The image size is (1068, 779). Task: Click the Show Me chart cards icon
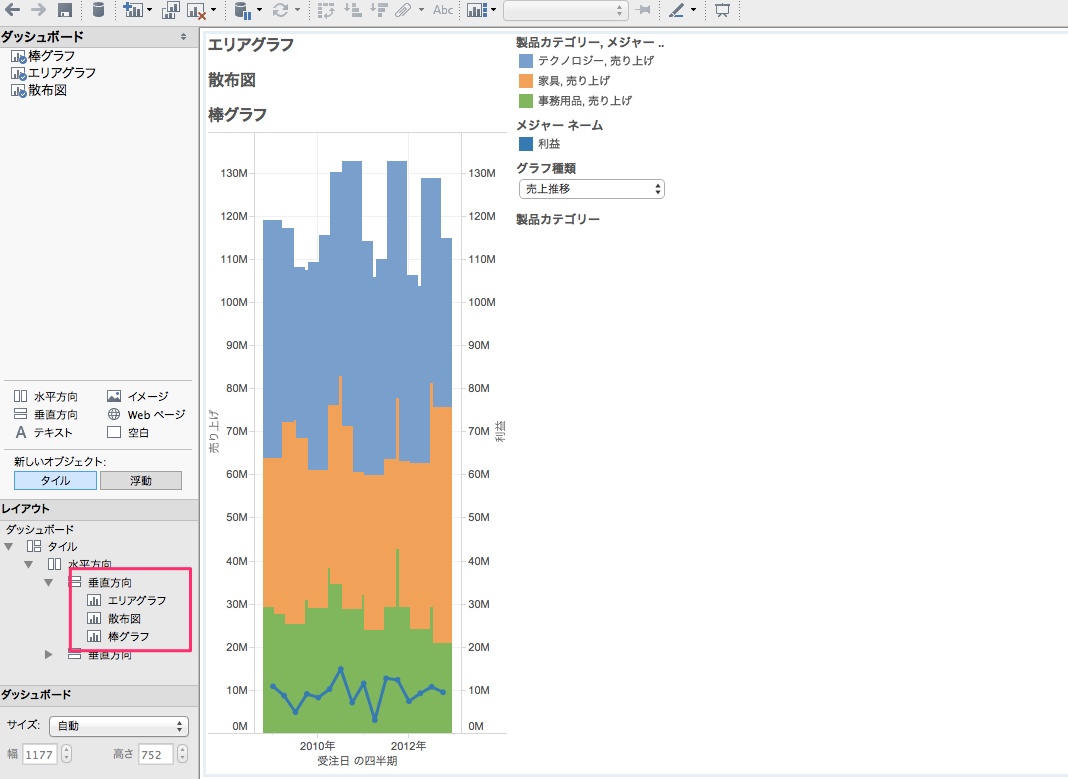click(x=477, y=10)
